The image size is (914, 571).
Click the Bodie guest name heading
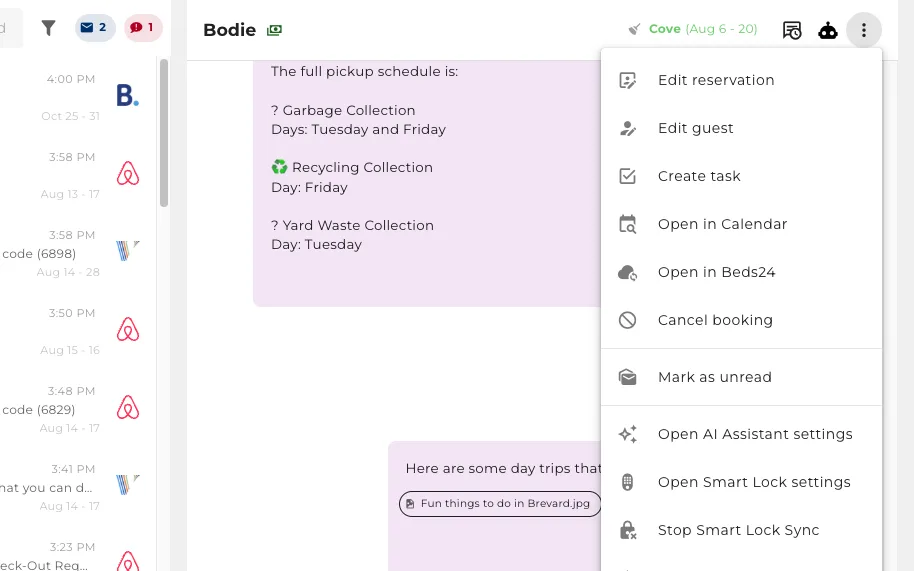pyautogui.click(x=230, y=30)
